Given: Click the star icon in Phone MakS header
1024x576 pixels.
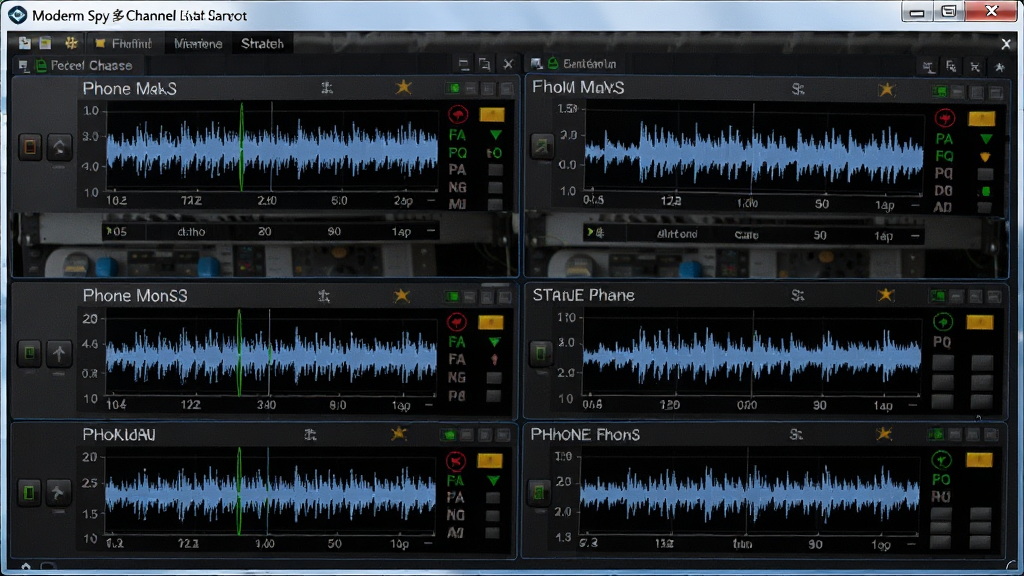Looking at the screenshot, I should click(x=404, y=87).
